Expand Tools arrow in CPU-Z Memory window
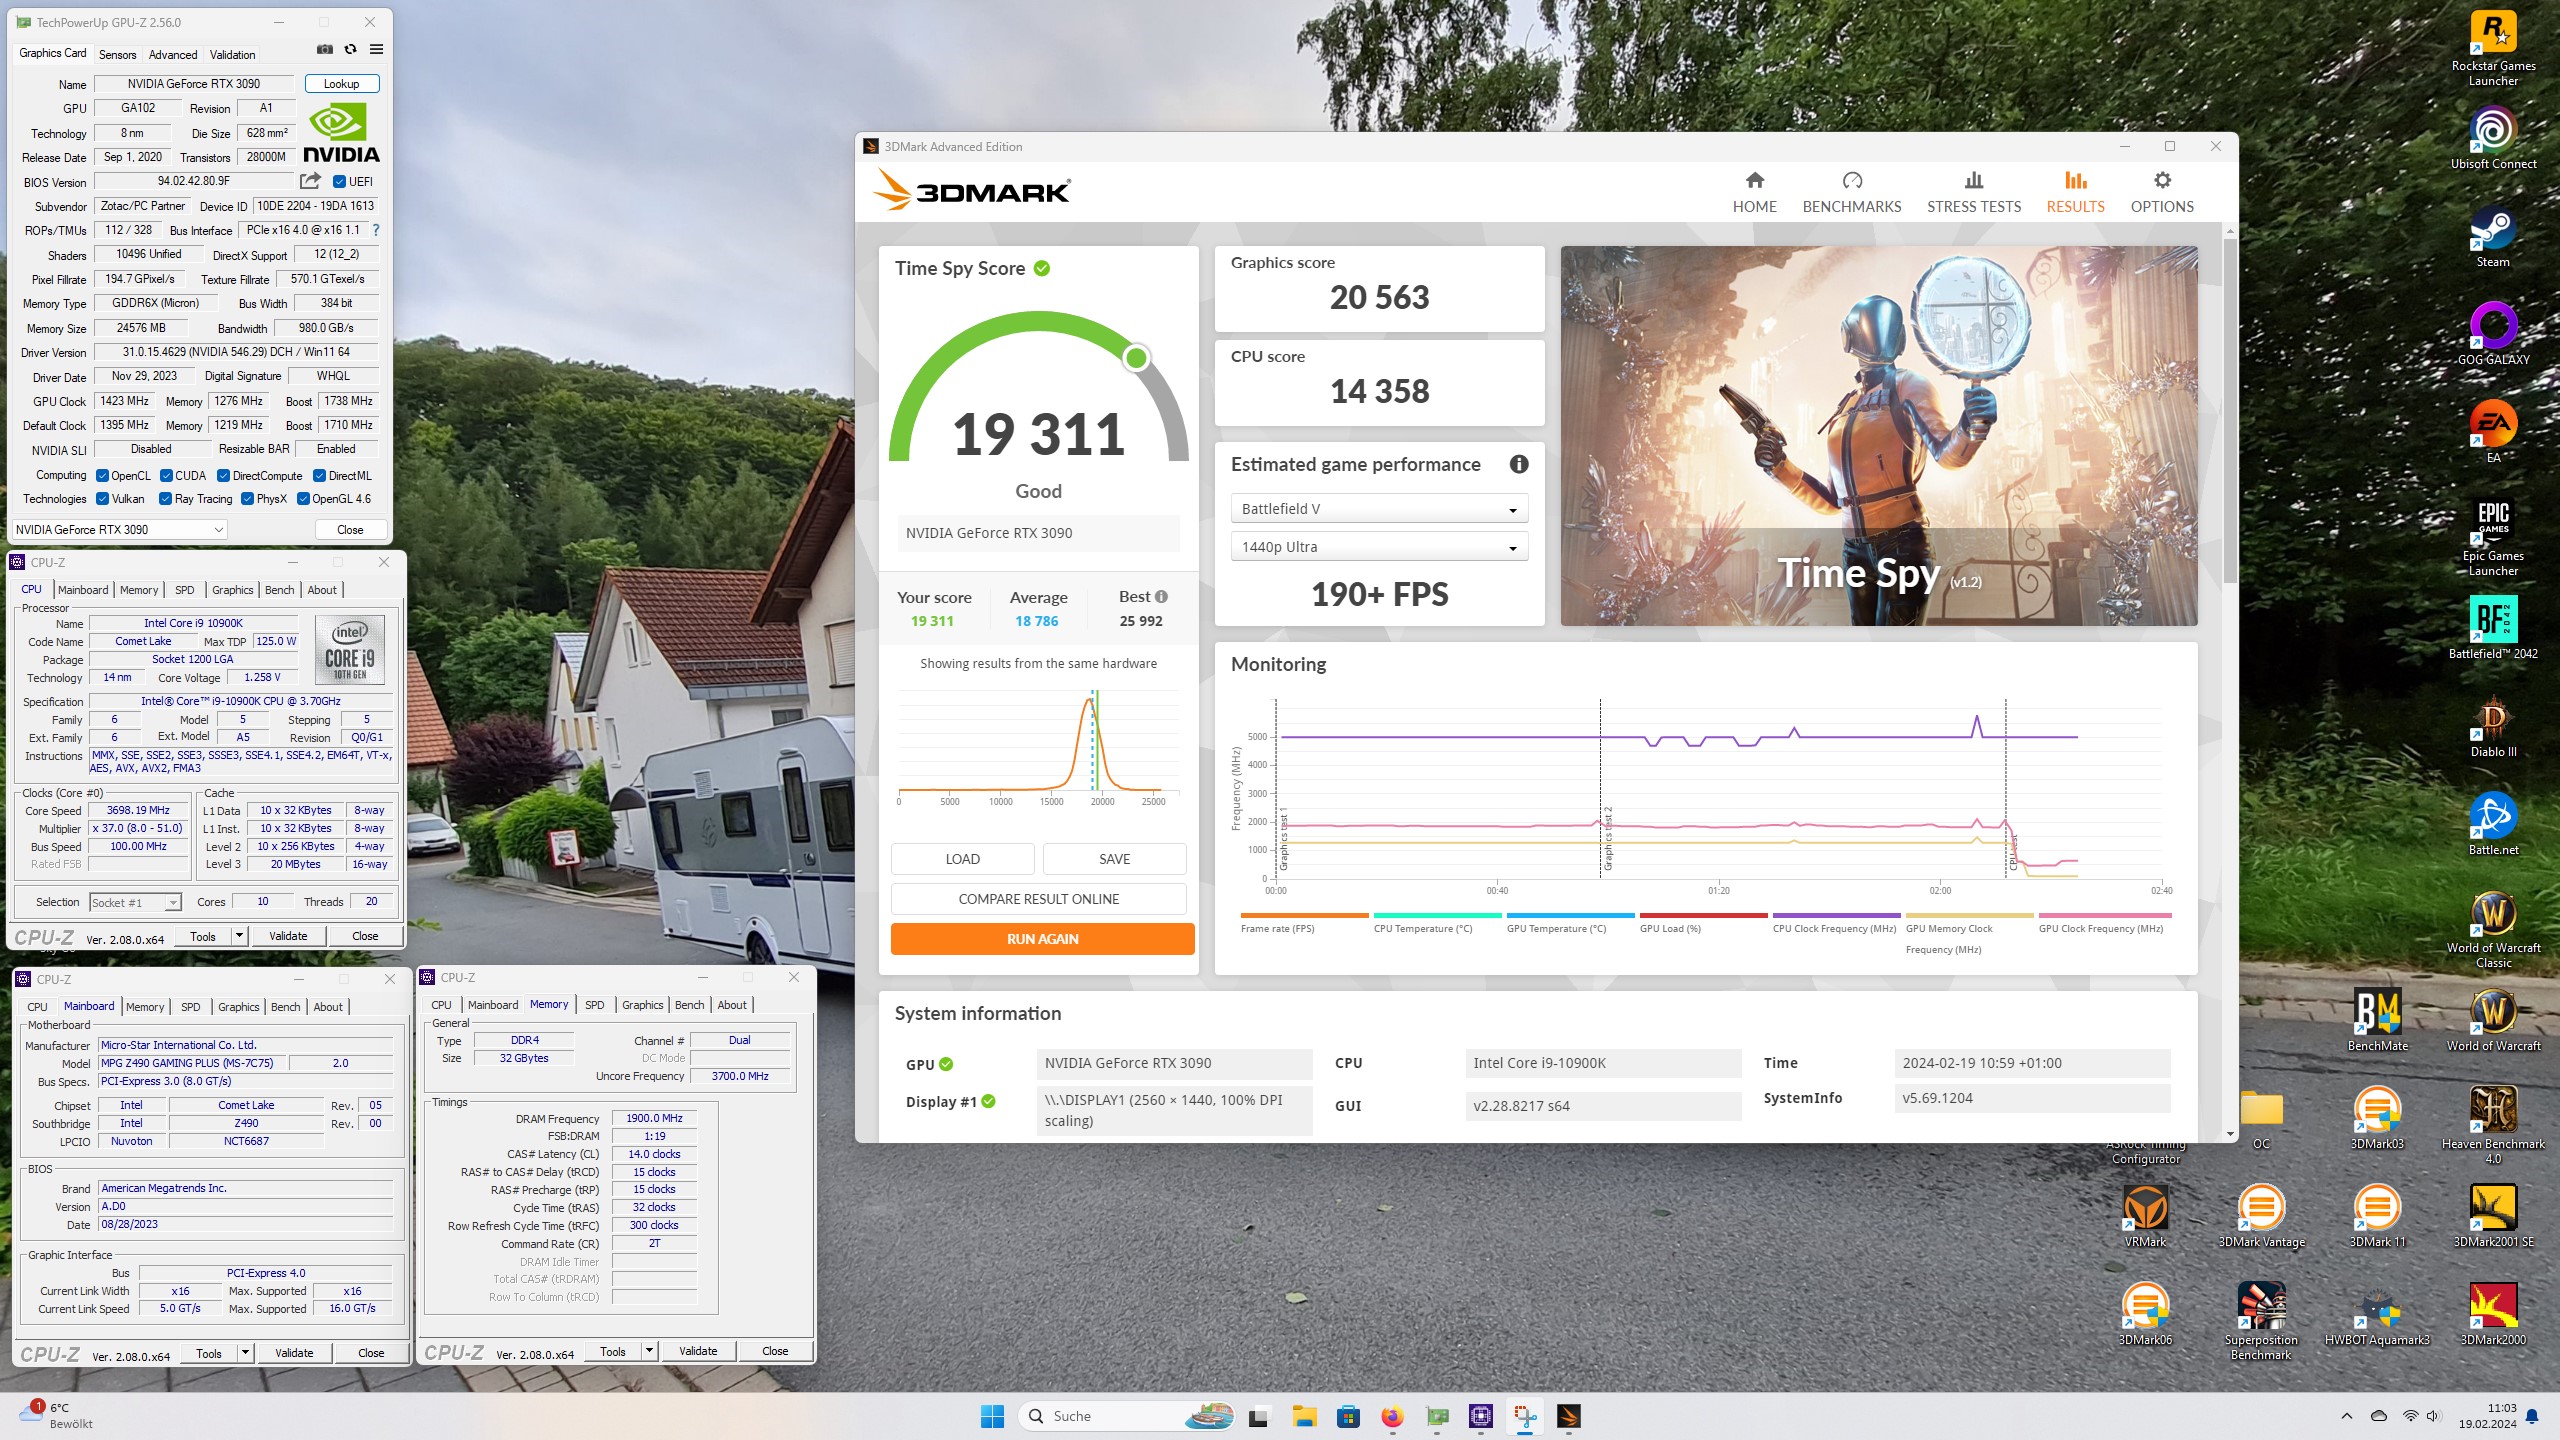Image resolution: width=2560 pixels, height=1440 pixels. point(649,1351)
